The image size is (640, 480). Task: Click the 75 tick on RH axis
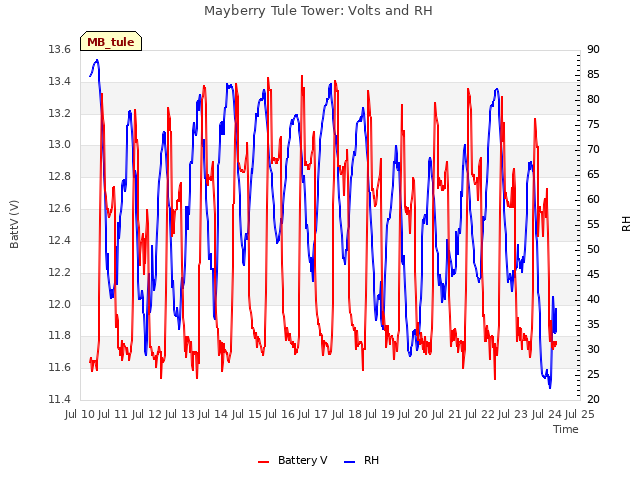(593, 124)
